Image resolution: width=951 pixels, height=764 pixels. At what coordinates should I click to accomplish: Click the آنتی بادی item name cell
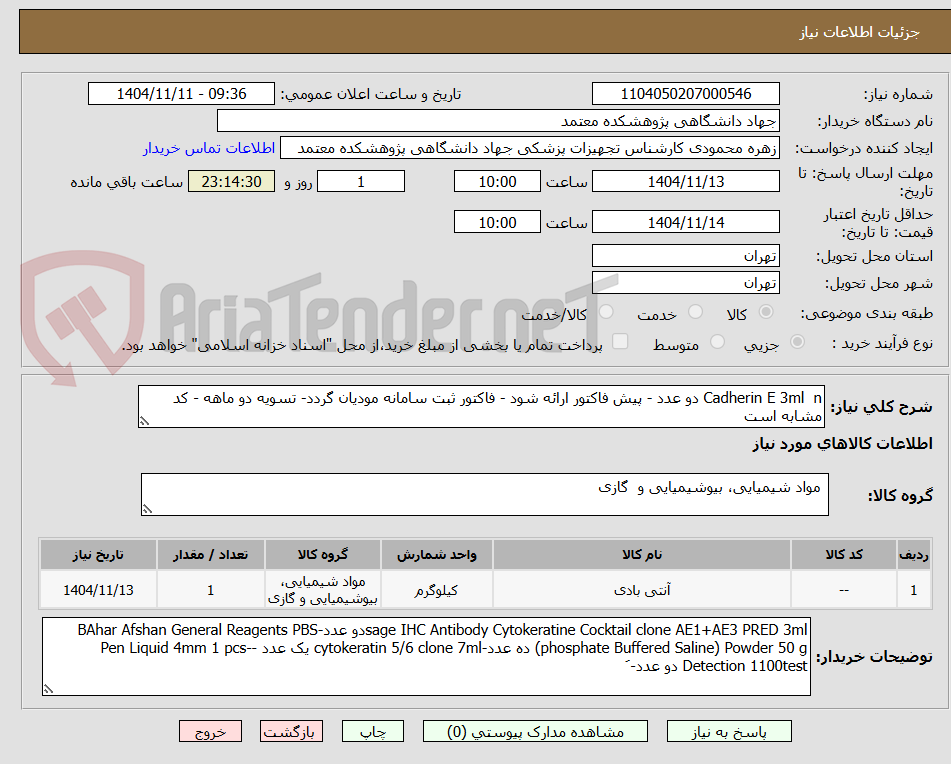pos(642,590)
